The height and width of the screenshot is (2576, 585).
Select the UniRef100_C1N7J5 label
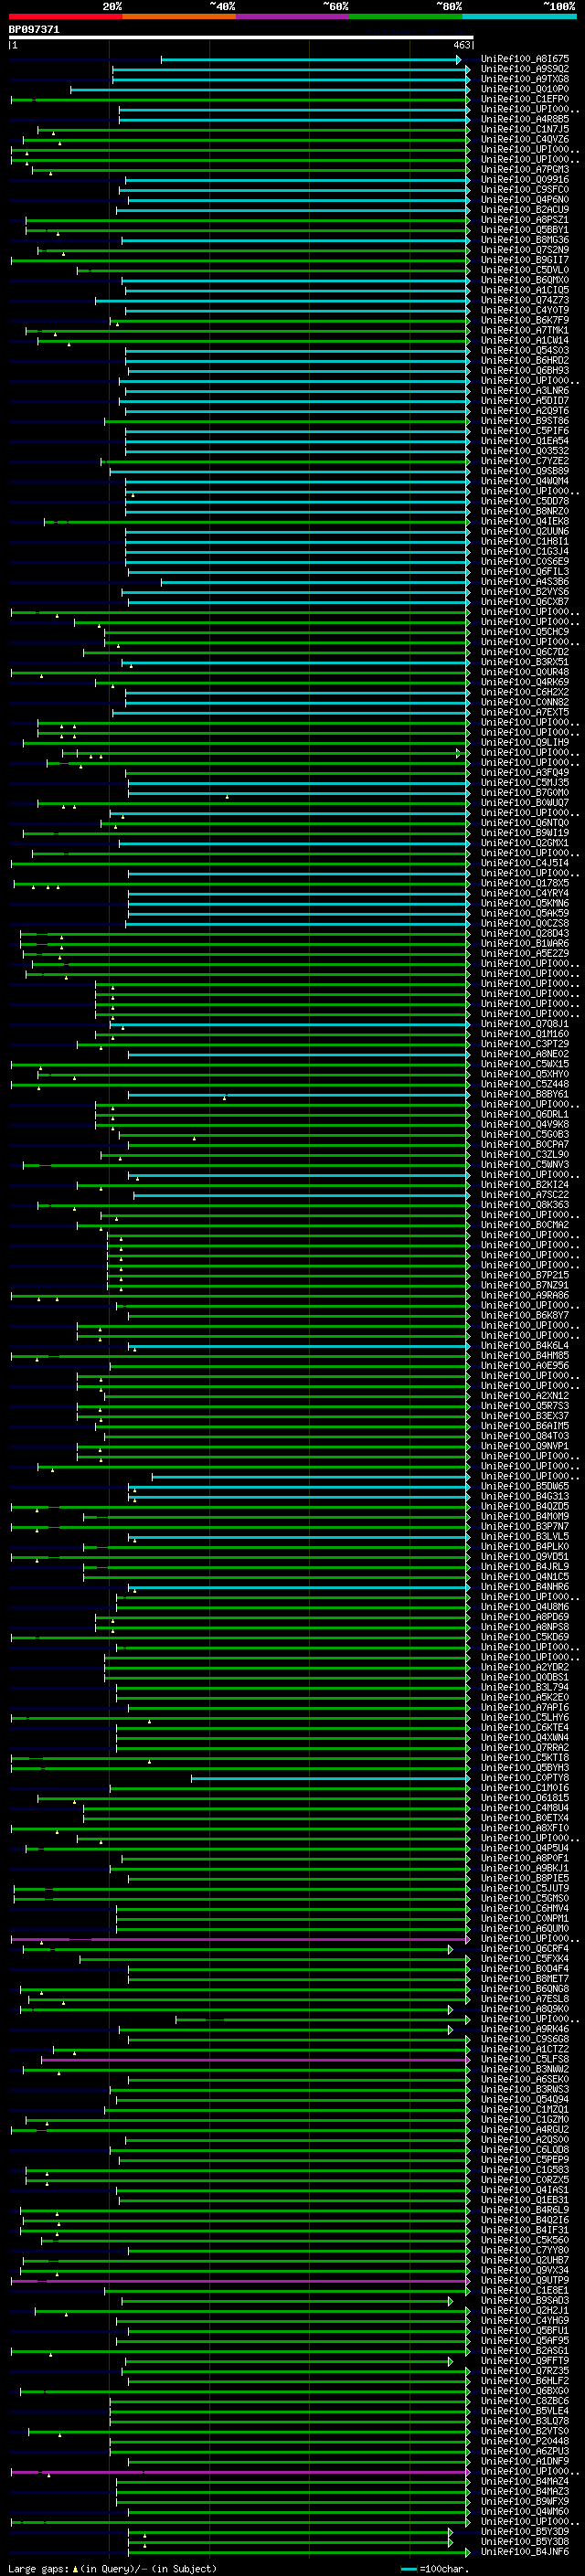[525, 130]
